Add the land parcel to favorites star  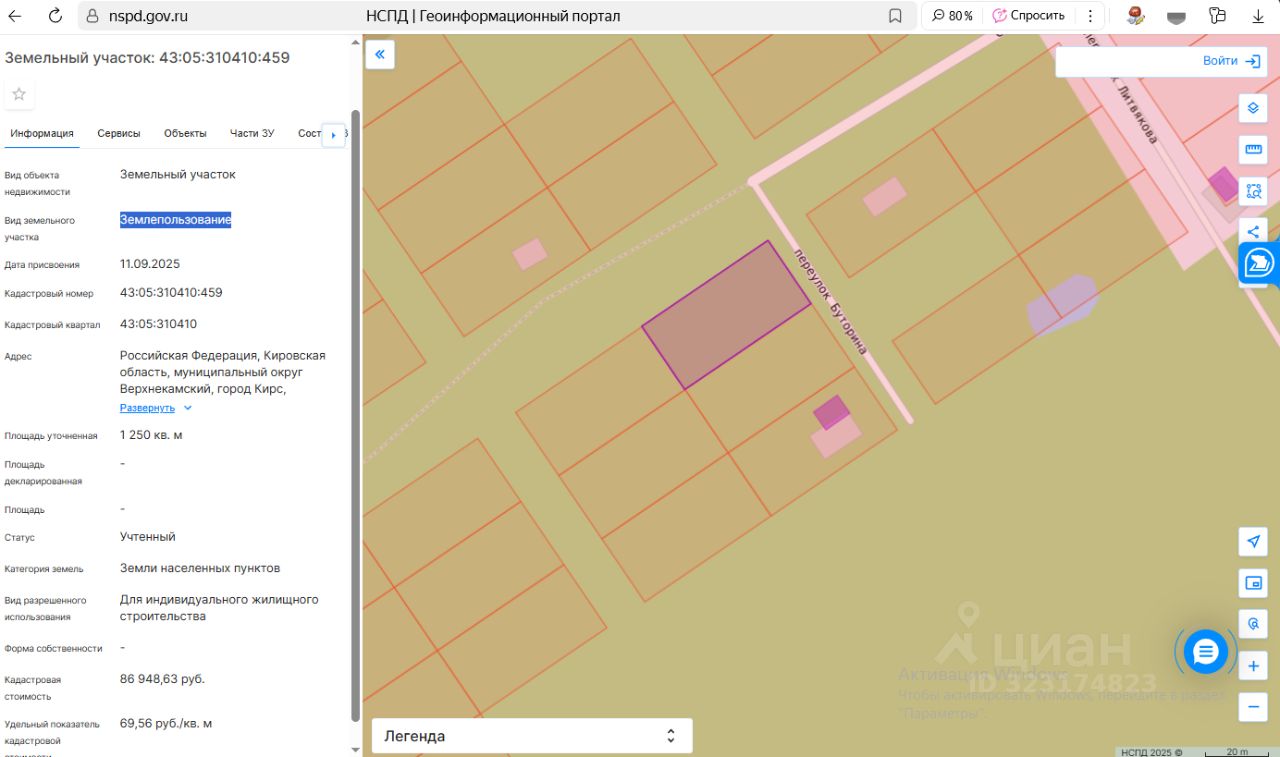(x=19, y=94)
